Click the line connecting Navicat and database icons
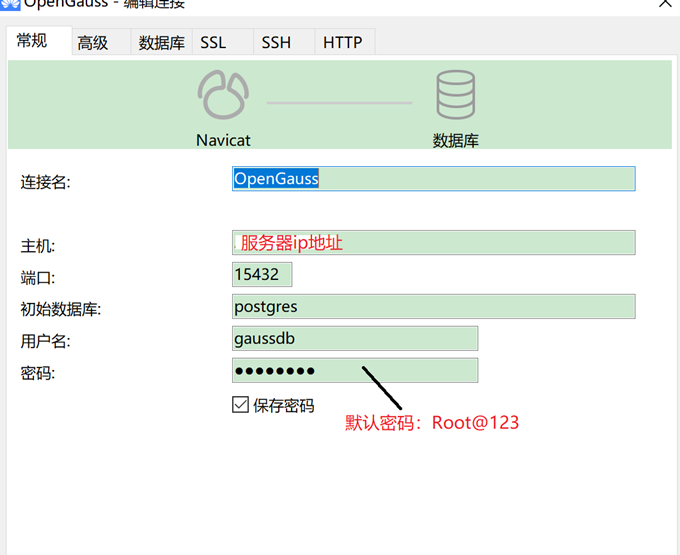 coord(339,102)
